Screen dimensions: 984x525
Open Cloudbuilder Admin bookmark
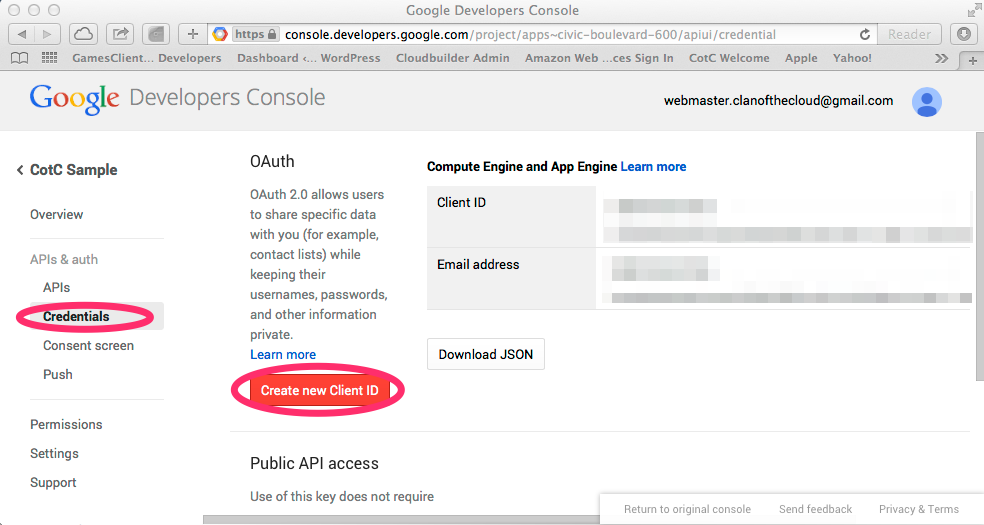click(x=452, y=58)
